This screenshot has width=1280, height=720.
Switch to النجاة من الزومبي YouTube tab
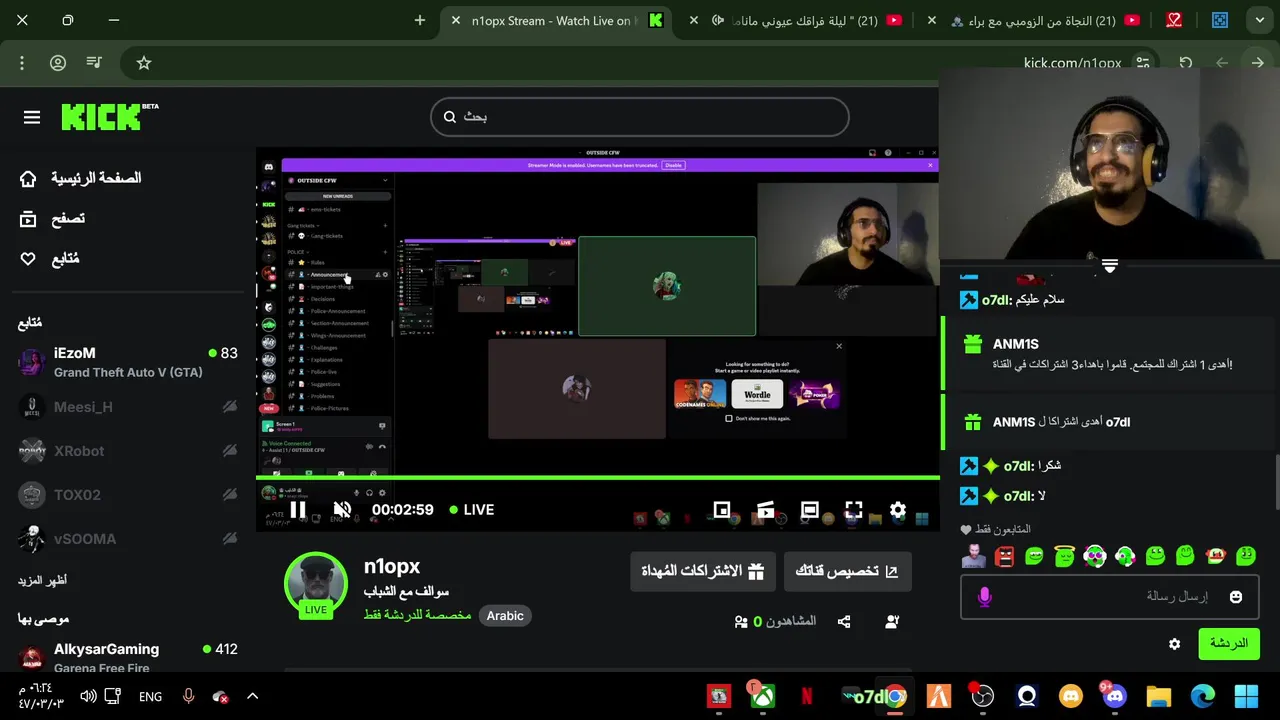(x=1035, y=21)
